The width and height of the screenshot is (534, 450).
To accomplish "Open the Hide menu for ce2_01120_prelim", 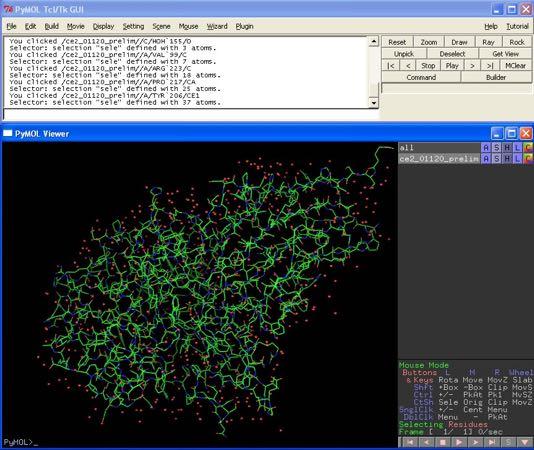I will point(507,158).
